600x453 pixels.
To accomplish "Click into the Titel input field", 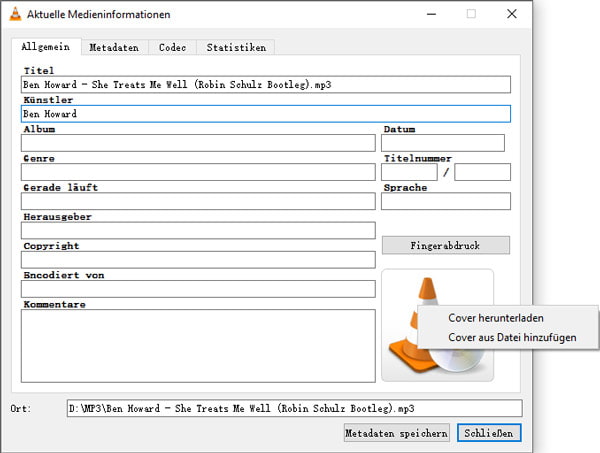I will 266,85.
